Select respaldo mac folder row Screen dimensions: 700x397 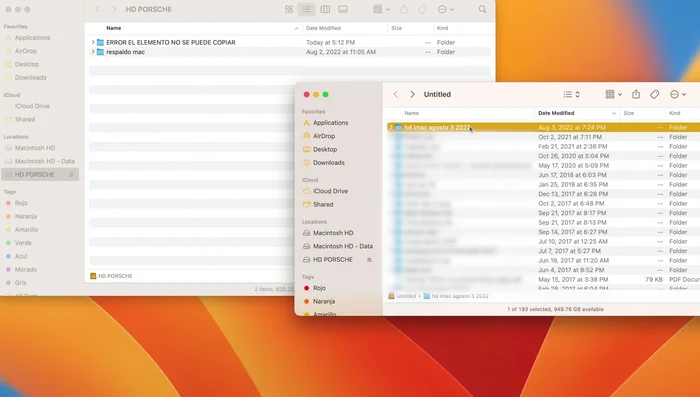coord(290,52)
